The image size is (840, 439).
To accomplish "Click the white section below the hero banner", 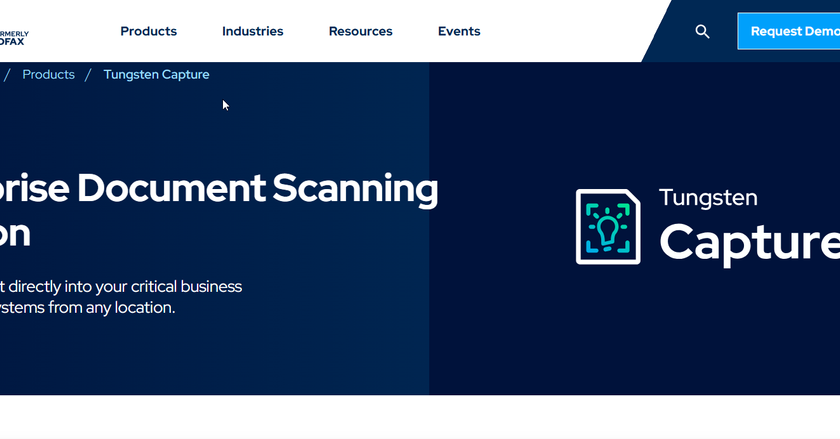I will point(420,416).
